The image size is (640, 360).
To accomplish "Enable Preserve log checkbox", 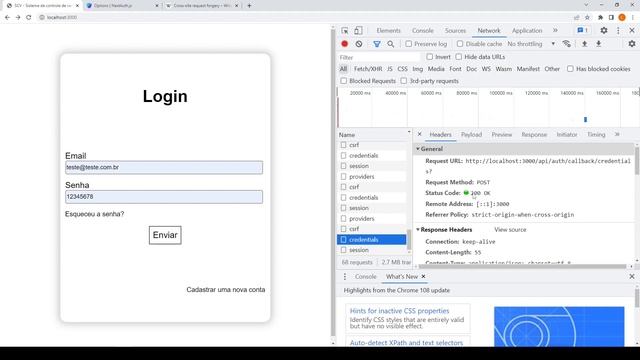I will click(x=409, y=44).
